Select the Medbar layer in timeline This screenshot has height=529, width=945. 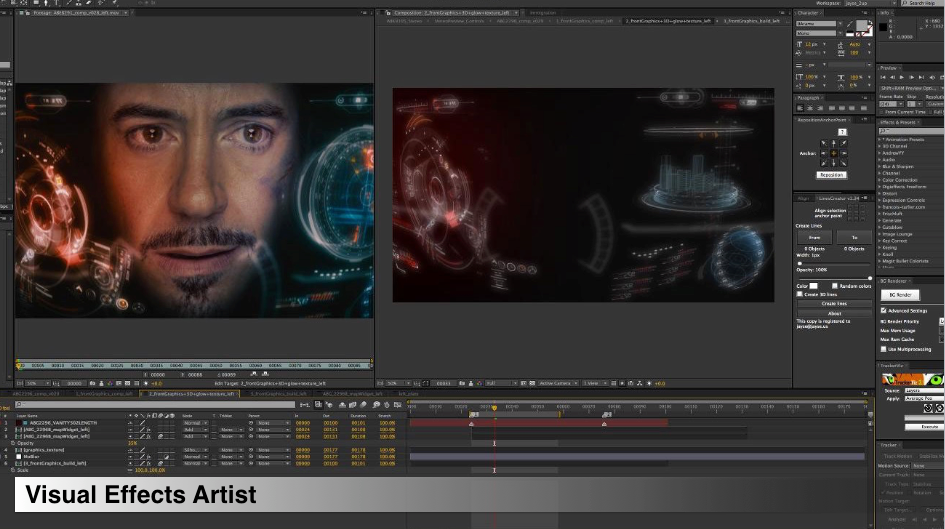32,457
